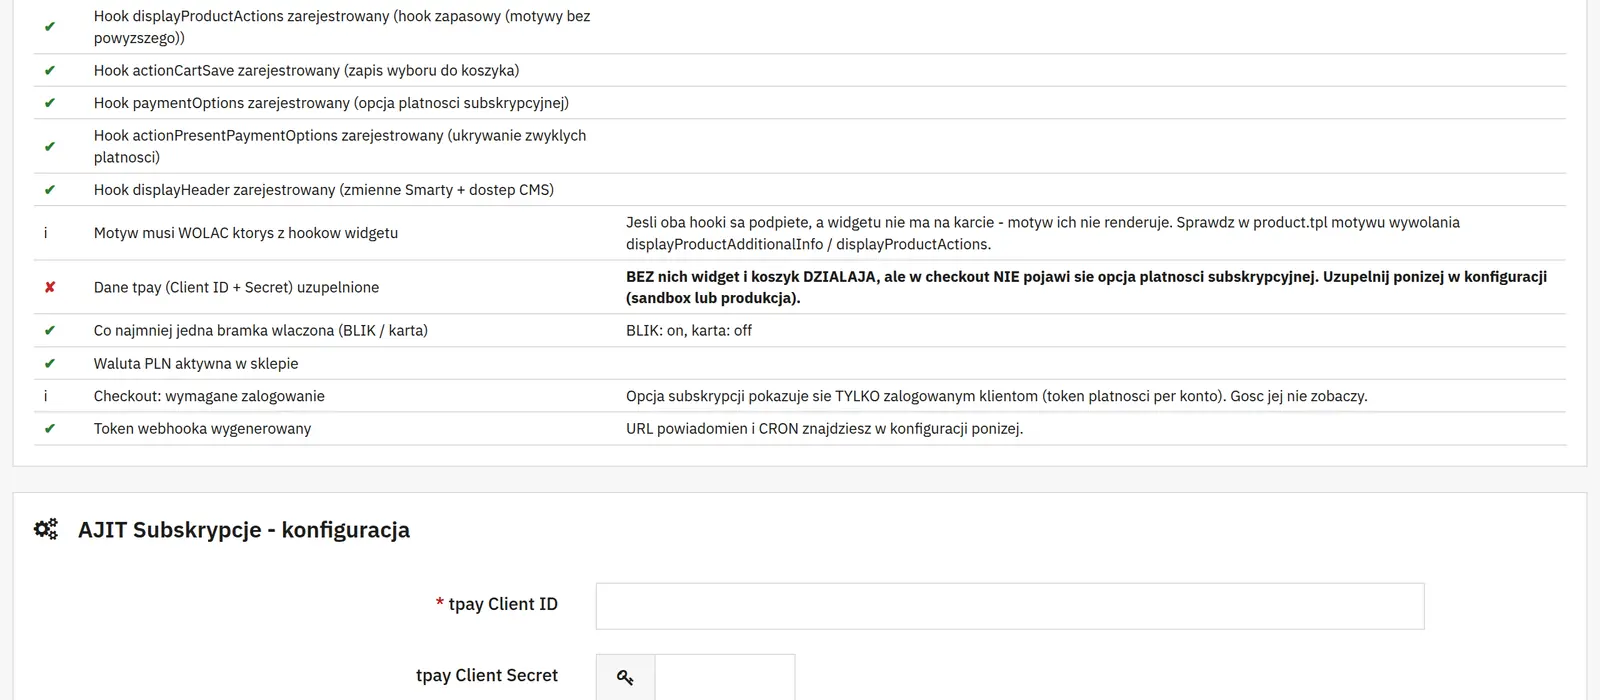Click the checkmark for Hook paymentOptions
This screenshot has width=1600, height=700.
pyautogui.click(x=49, y=103)
